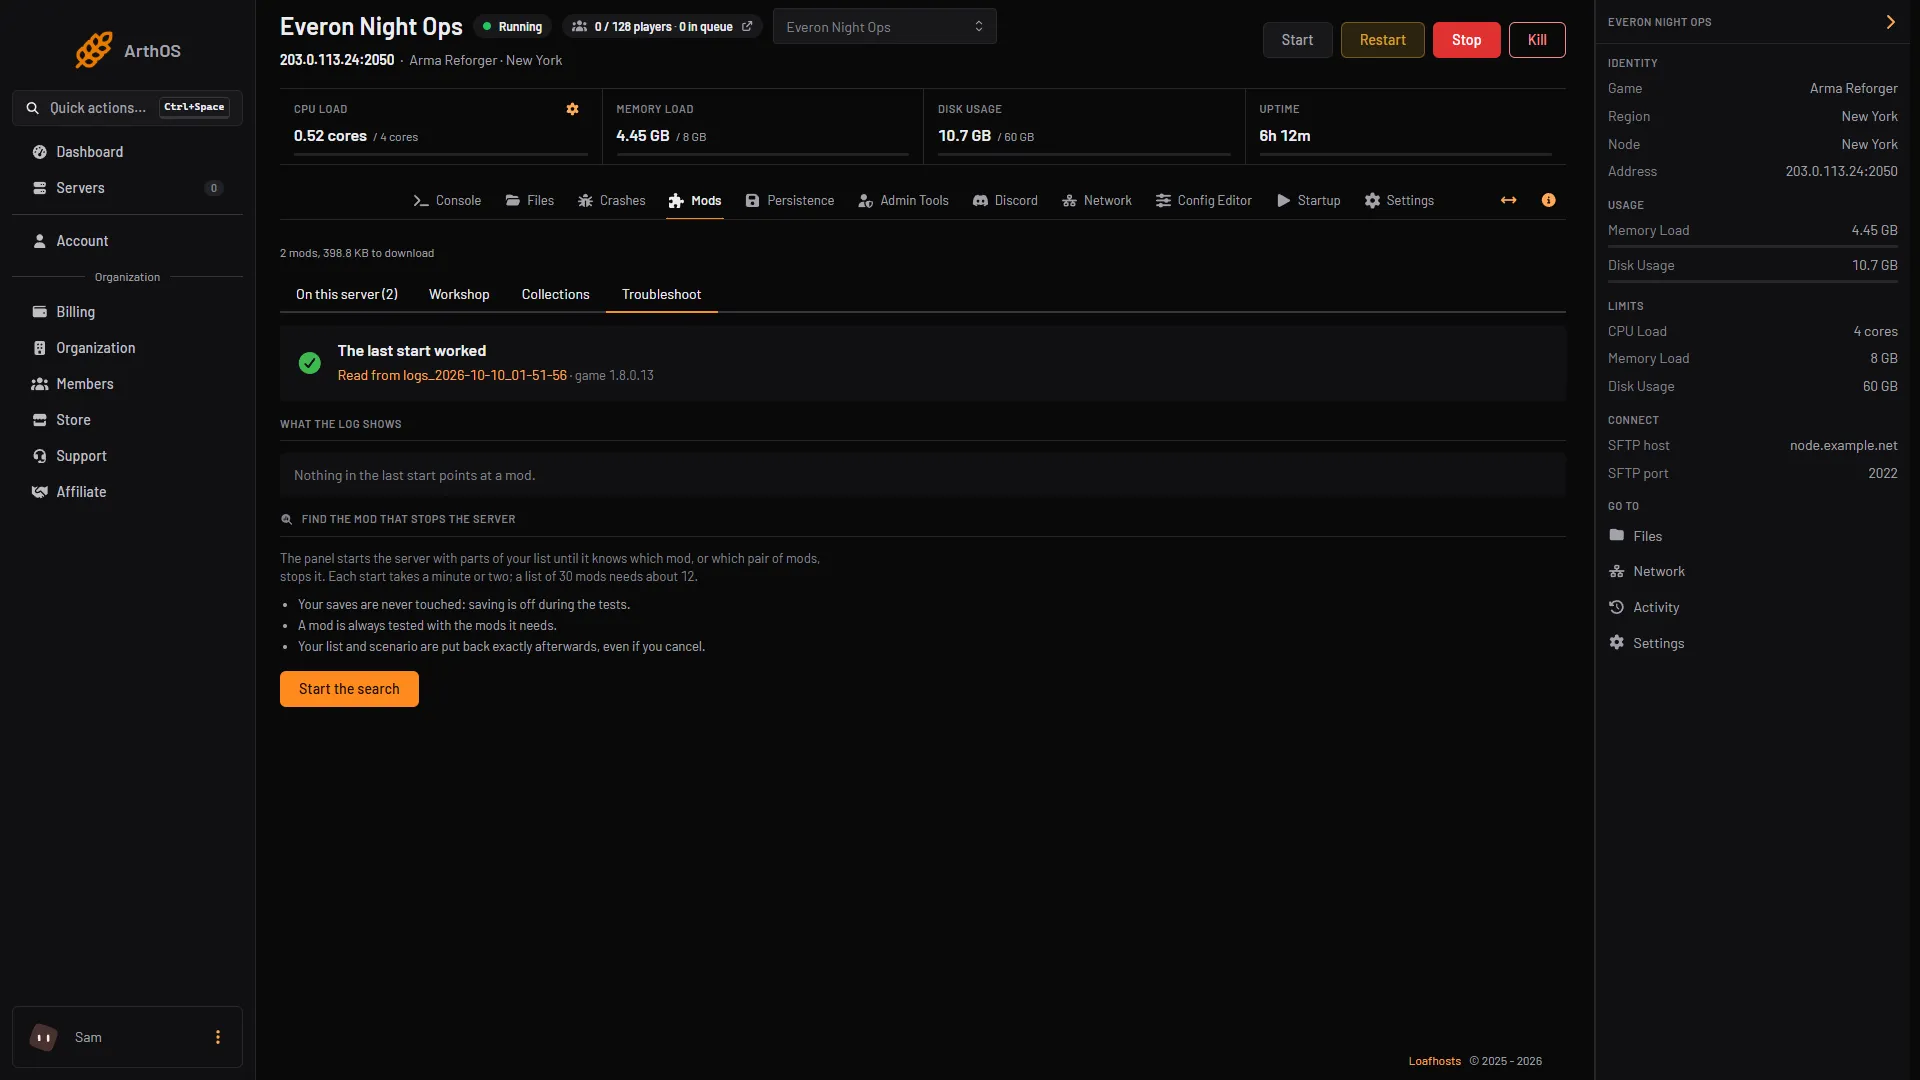1920x1080 pixels.
Task: Focus the Quick actions search field
Action: click(x=127, y=108)
